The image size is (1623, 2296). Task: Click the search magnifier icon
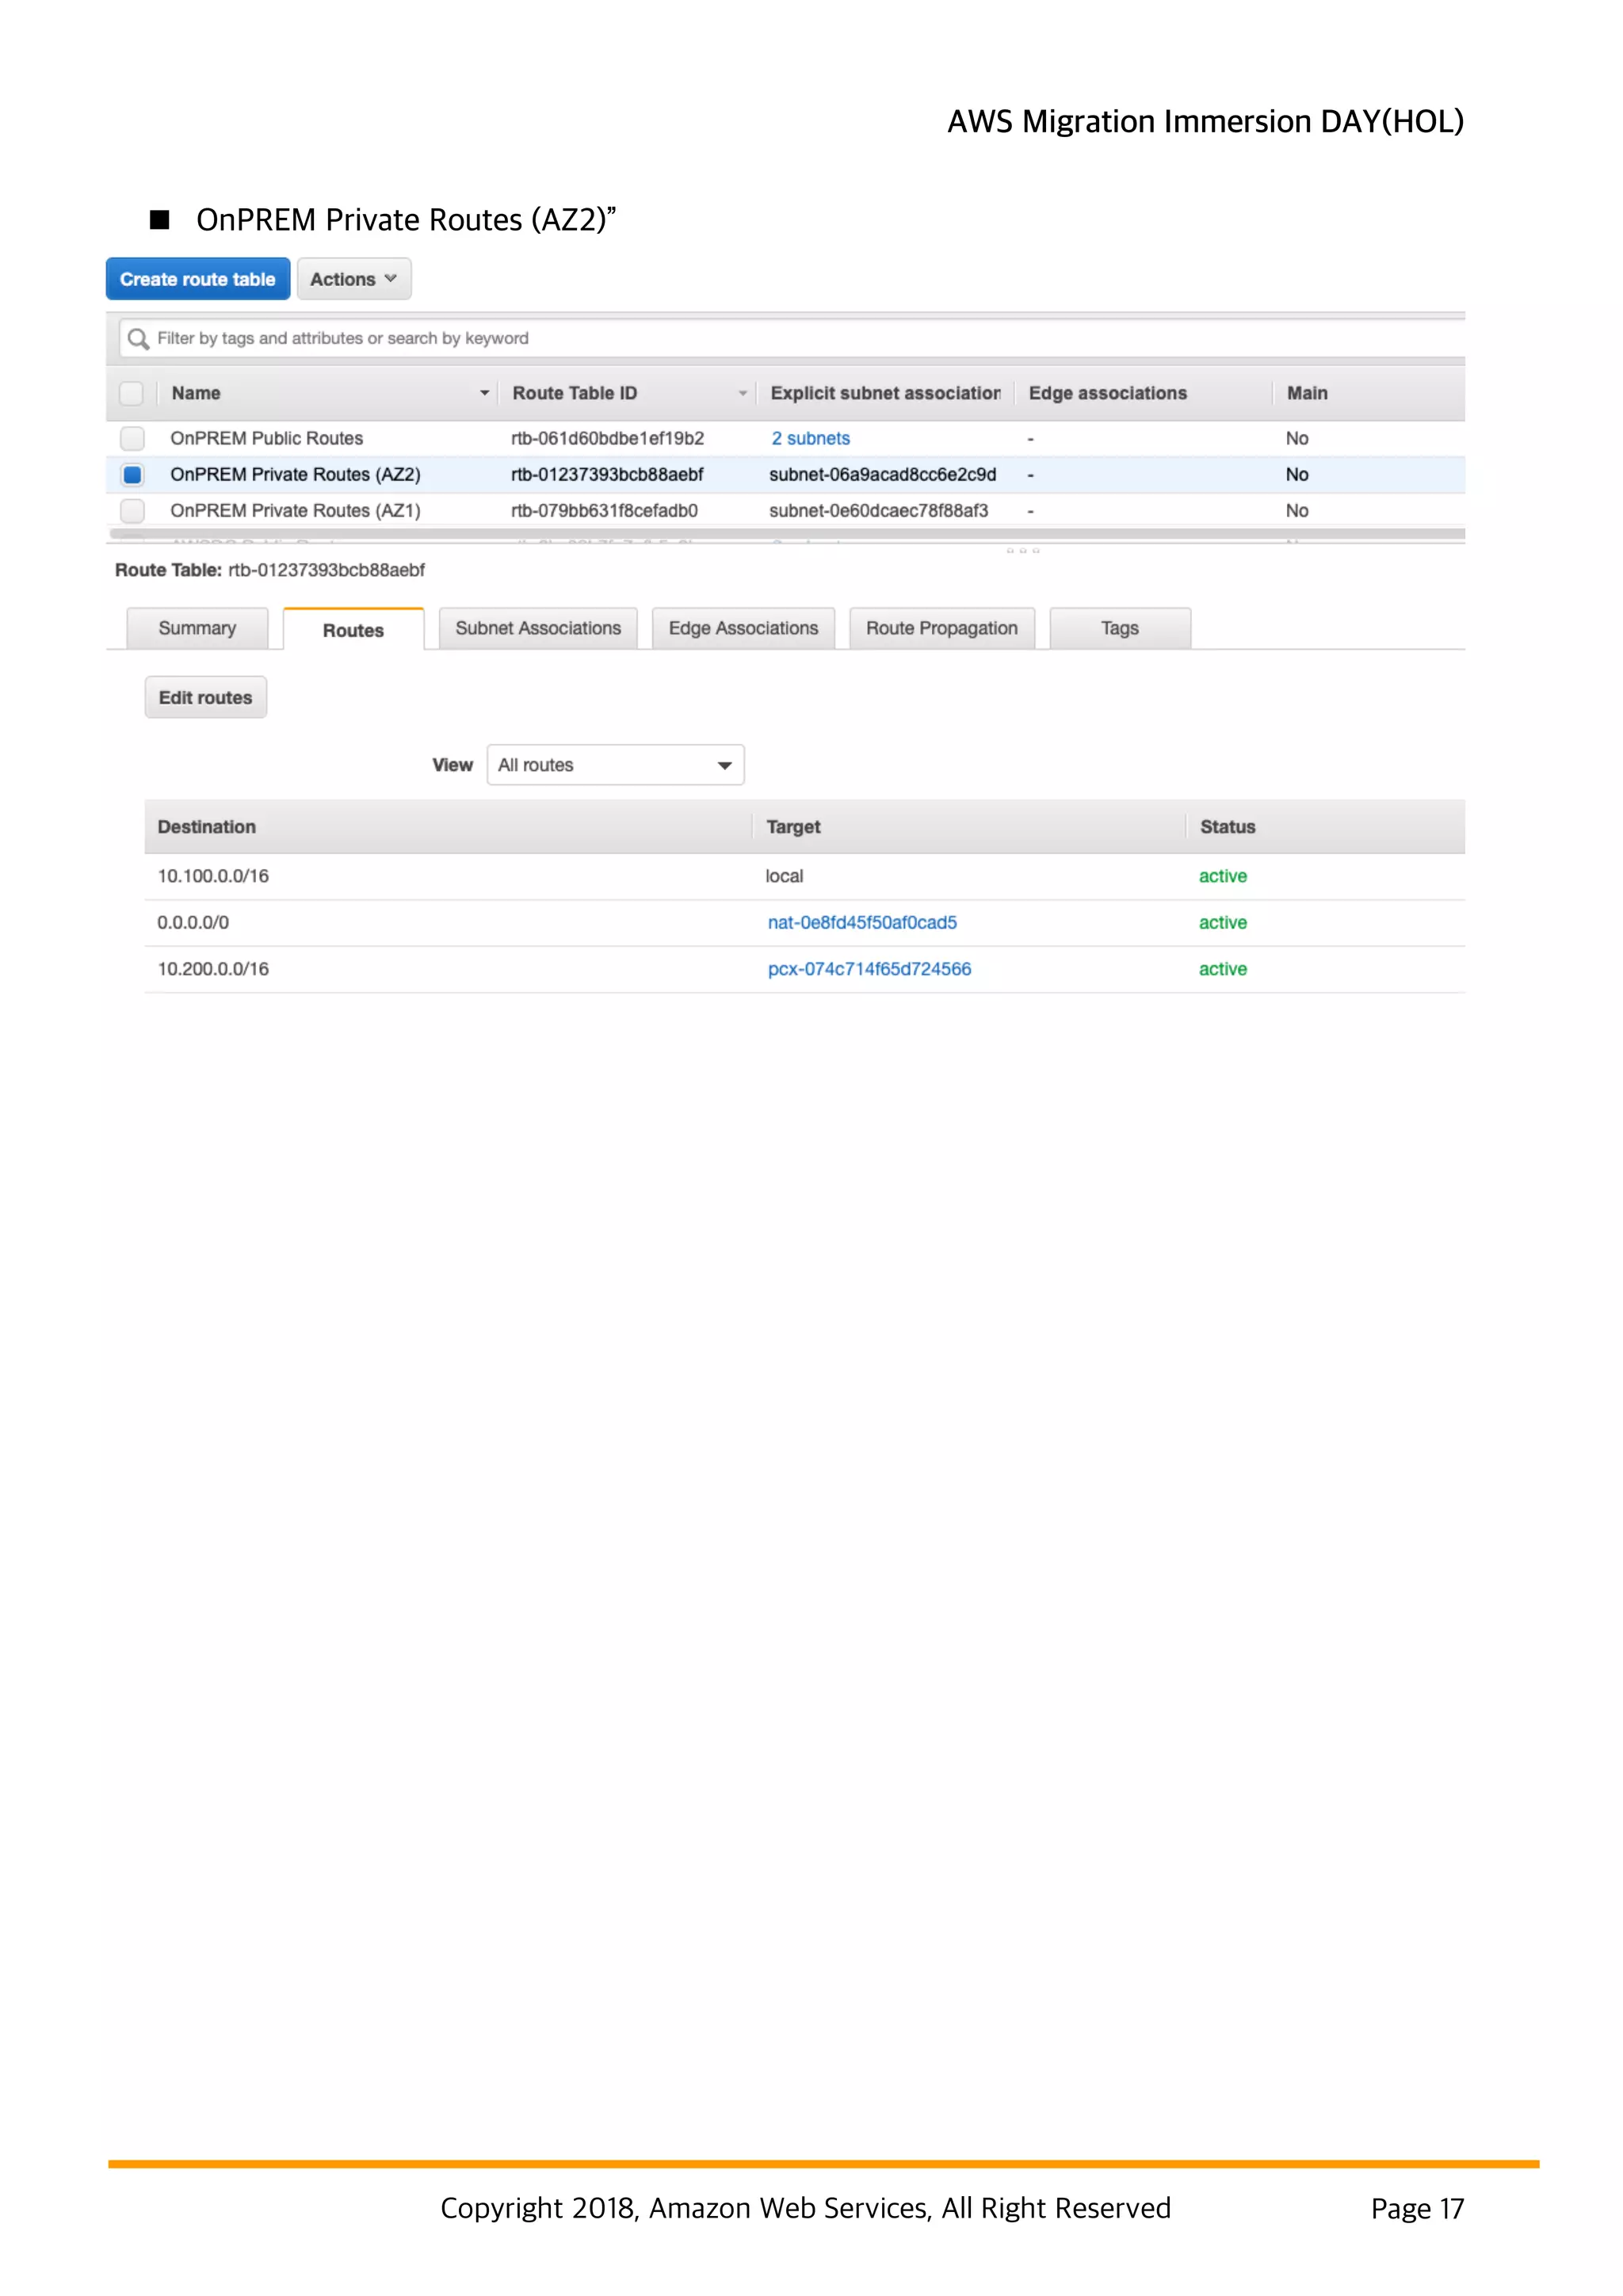[139, 339]
